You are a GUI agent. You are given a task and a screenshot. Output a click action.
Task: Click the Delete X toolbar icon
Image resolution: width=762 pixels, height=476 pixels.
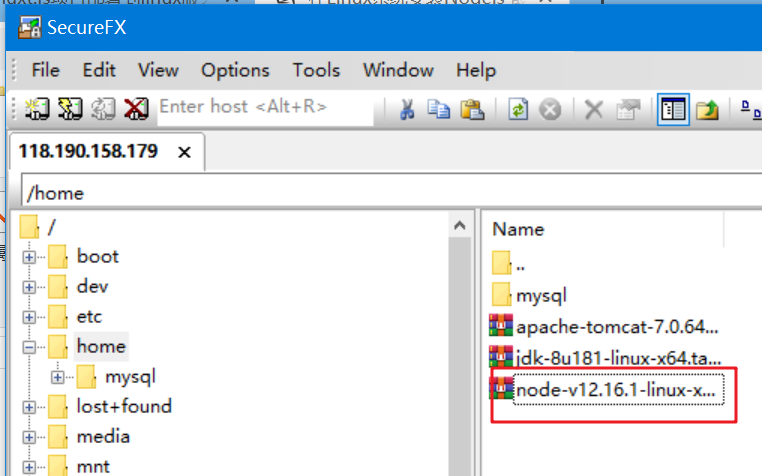[x=594, y=110]
